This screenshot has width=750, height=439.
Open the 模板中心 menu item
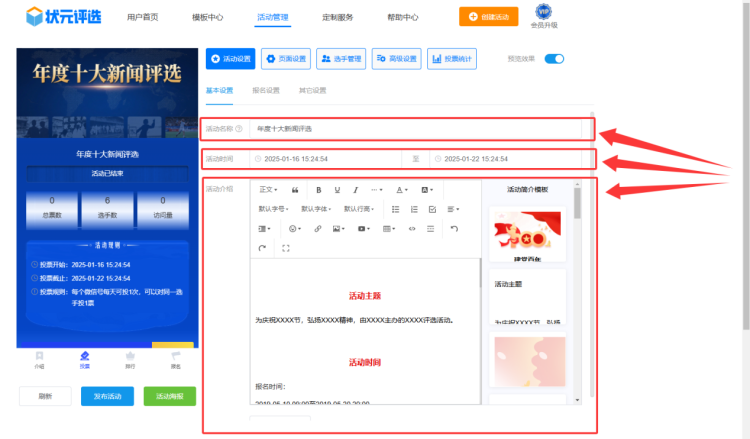point(207,17)
